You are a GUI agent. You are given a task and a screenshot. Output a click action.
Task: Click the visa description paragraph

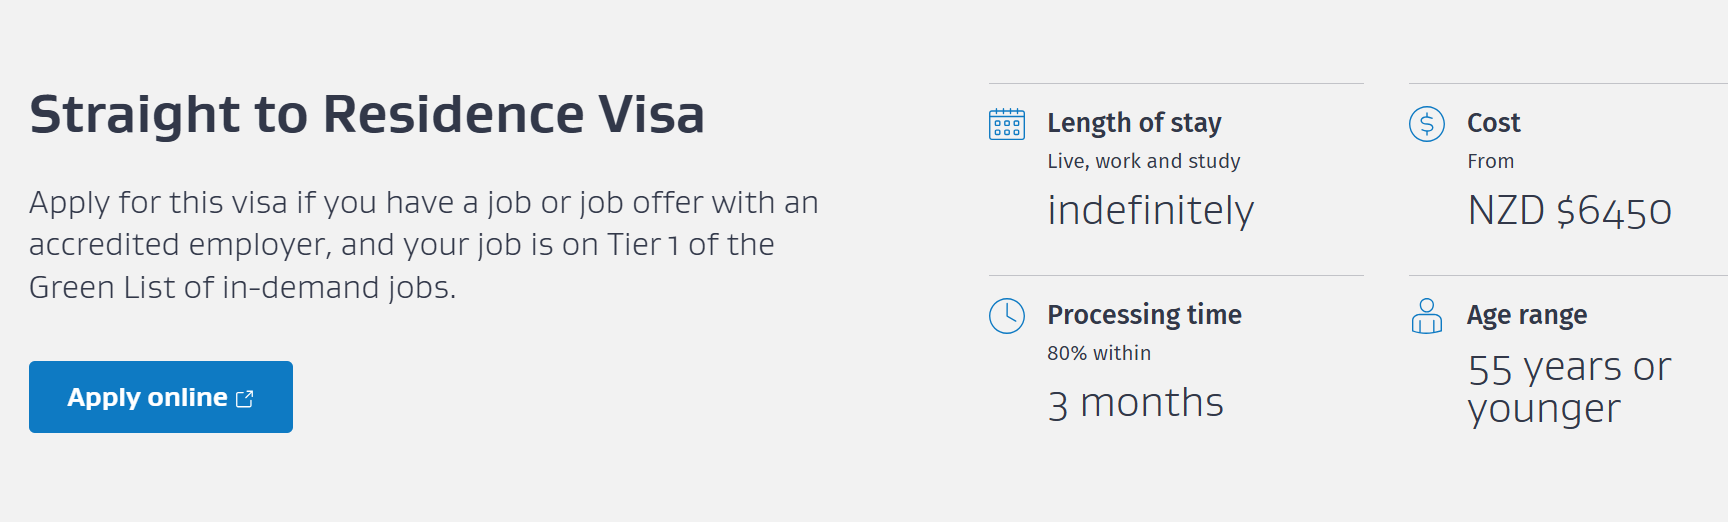tap(424, 245)
